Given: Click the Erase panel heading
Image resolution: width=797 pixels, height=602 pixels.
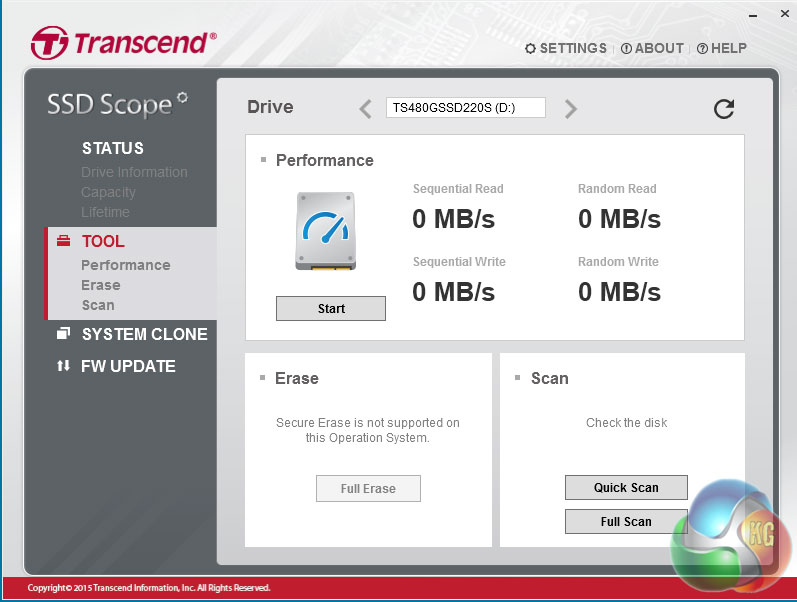Looking at the screenshot, I should click(297, 378).
